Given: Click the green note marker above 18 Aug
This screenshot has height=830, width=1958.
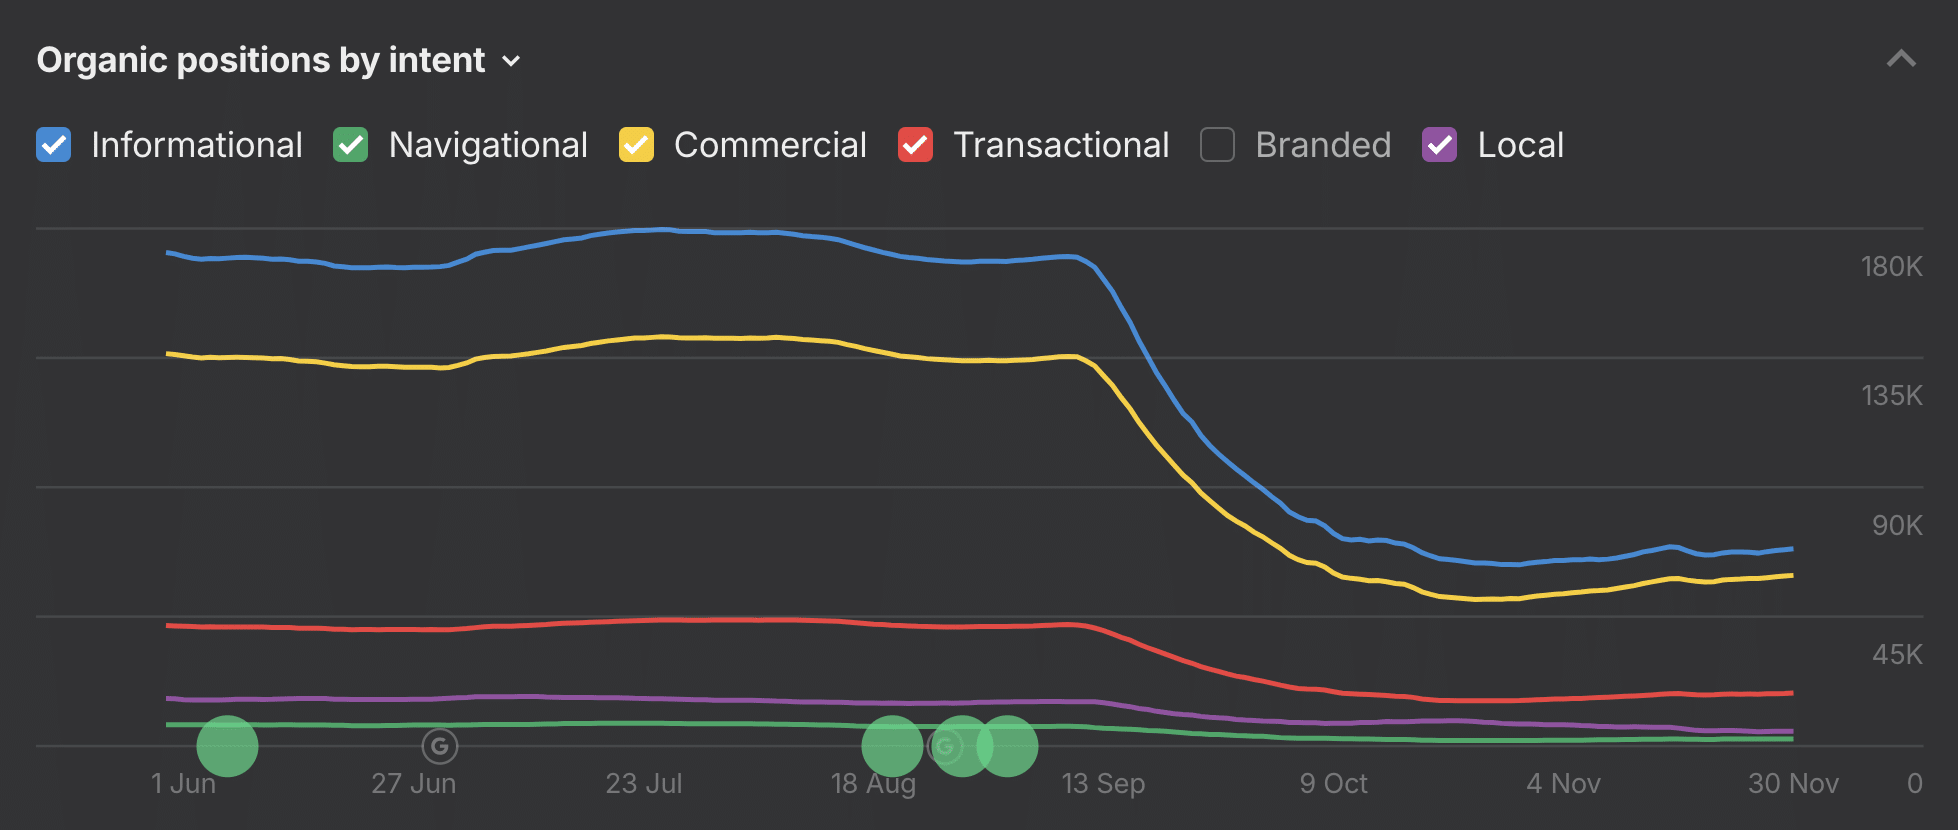Looking at the screenshot, I should pyautogui.click(x=892, y=746).
